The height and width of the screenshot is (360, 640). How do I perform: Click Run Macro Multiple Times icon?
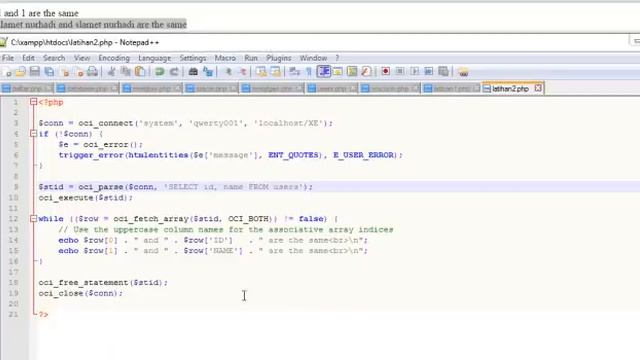click(x=429, y=72)
